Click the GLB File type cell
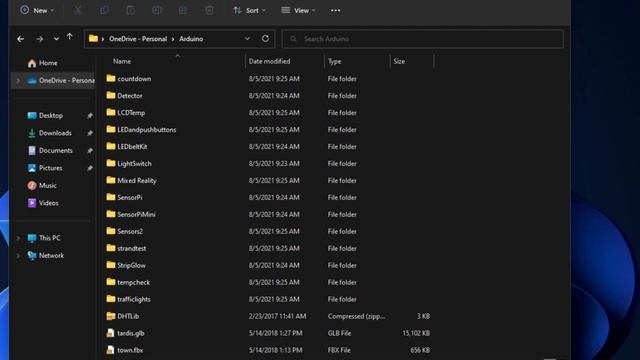 coord(339,333)
